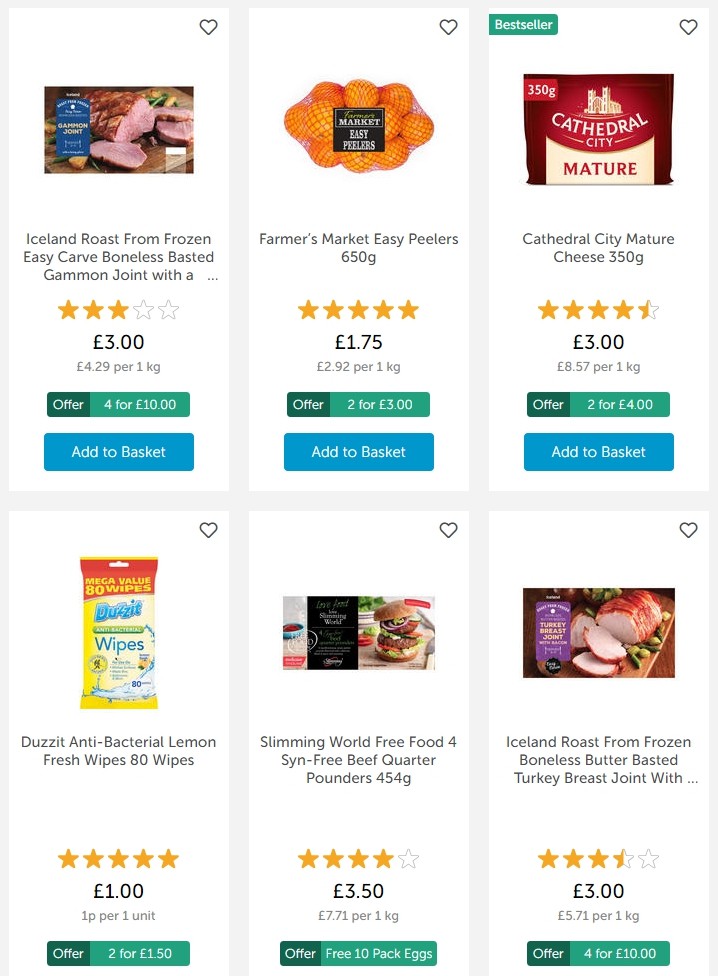Image resolution: width=718 pixels, height=976 pixels.
Task: Open Slimming World Quarter Pounders title link
Action: point(359,760)
